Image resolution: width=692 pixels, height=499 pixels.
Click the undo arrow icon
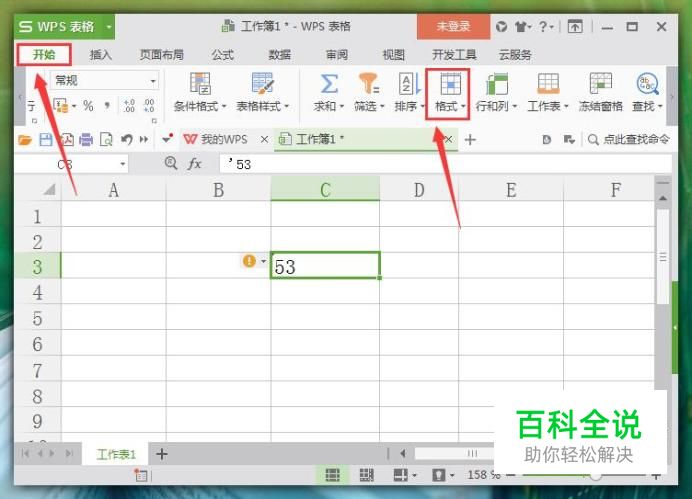tap(127, 140)
